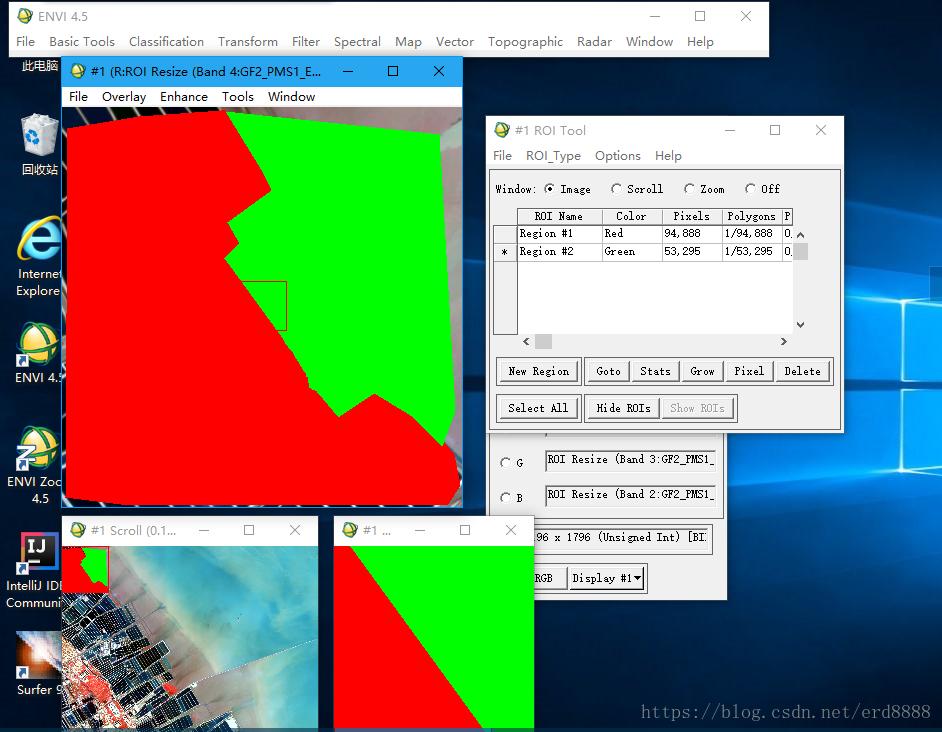
Task: Open the Filter menu
Action: (306, 41)
